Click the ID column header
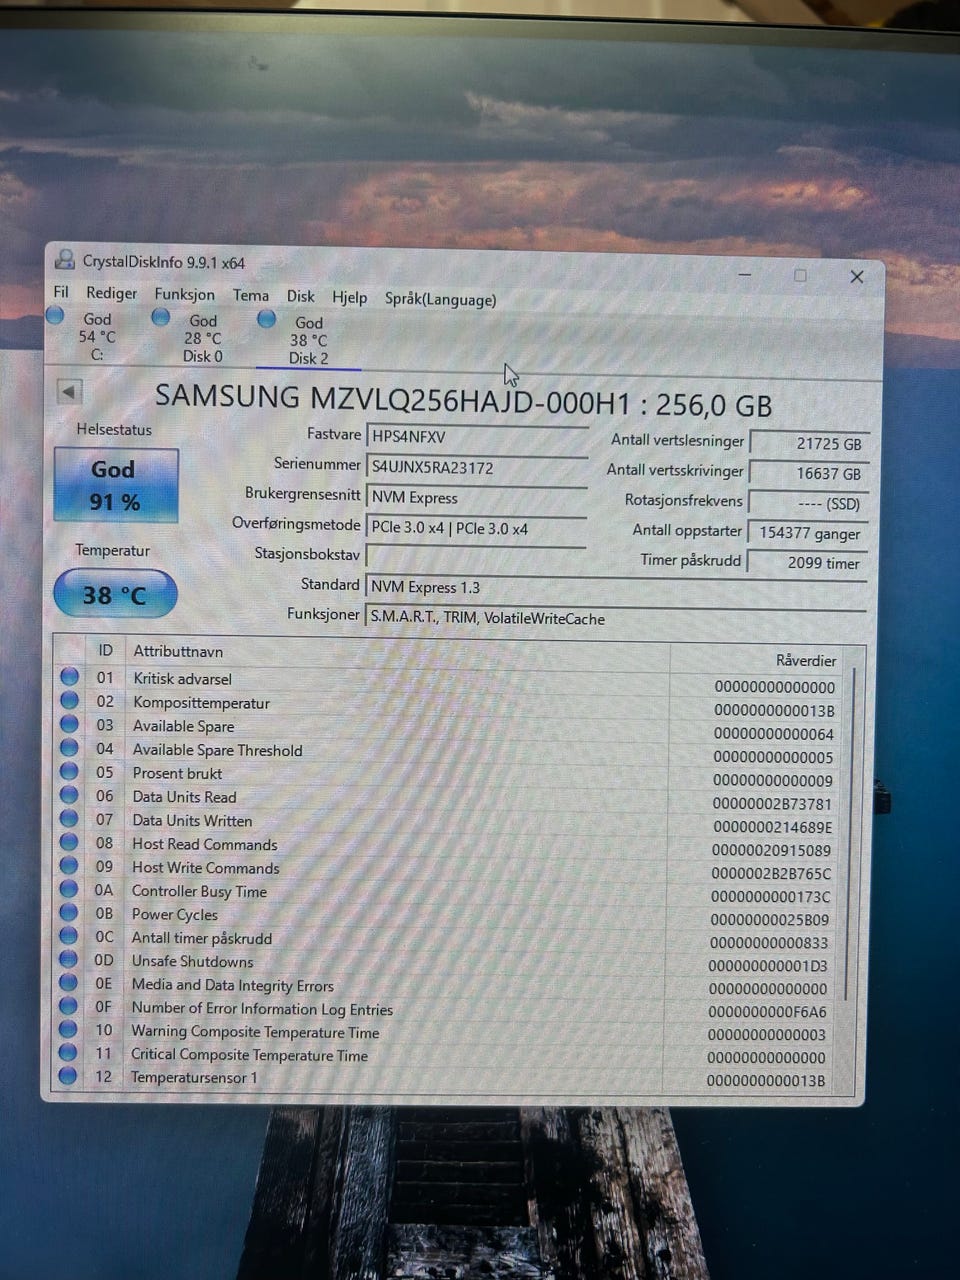Screen dimensions: 960x1280 (x=105, y=650)
